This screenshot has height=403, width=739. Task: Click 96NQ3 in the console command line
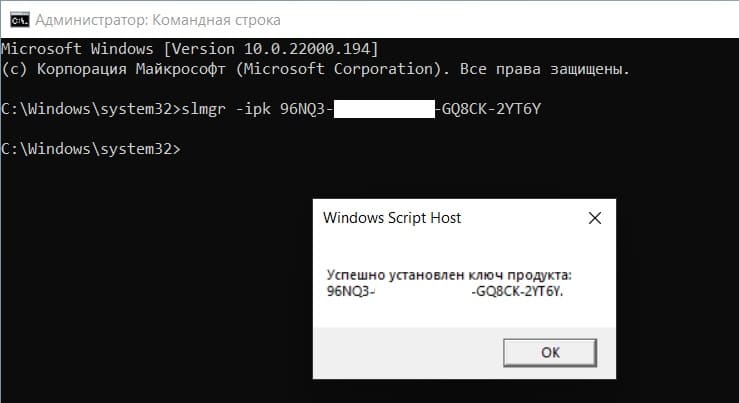(302, 109)
